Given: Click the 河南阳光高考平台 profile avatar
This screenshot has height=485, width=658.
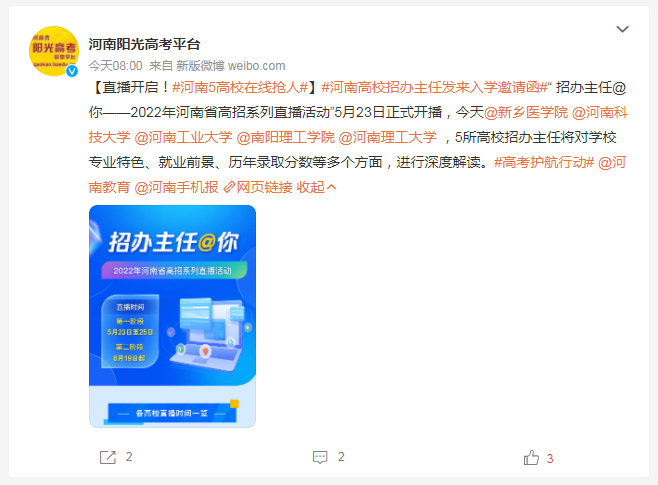Looking at the screenshot, I should (54, 51).
